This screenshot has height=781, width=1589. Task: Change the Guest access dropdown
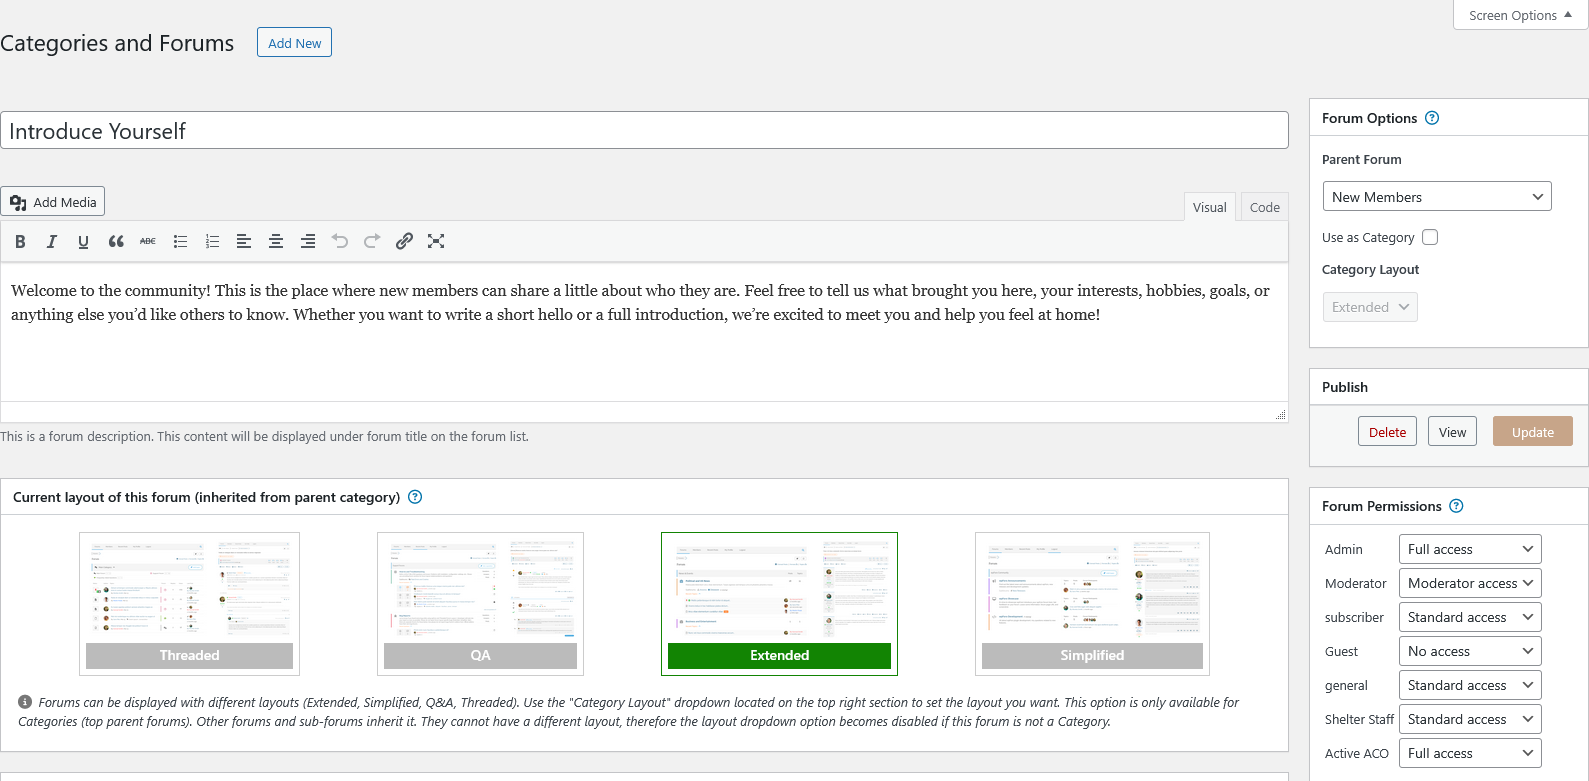tap(1469, 651)
